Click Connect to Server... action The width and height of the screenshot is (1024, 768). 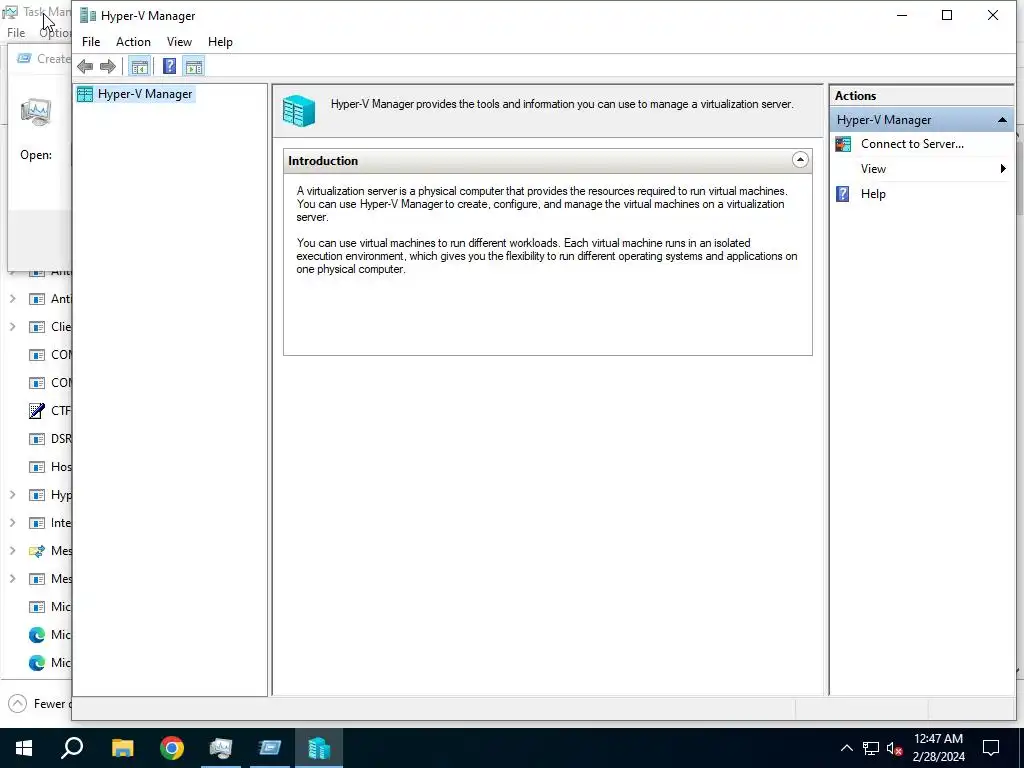[912, 144]
